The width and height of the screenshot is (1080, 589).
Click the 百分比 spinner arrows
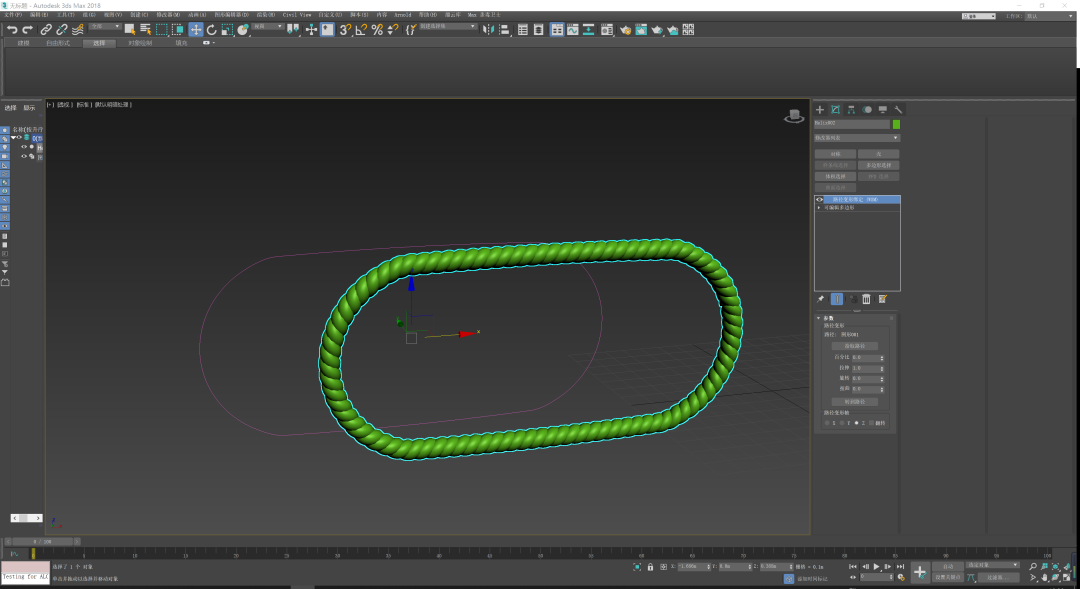(882, 358)
